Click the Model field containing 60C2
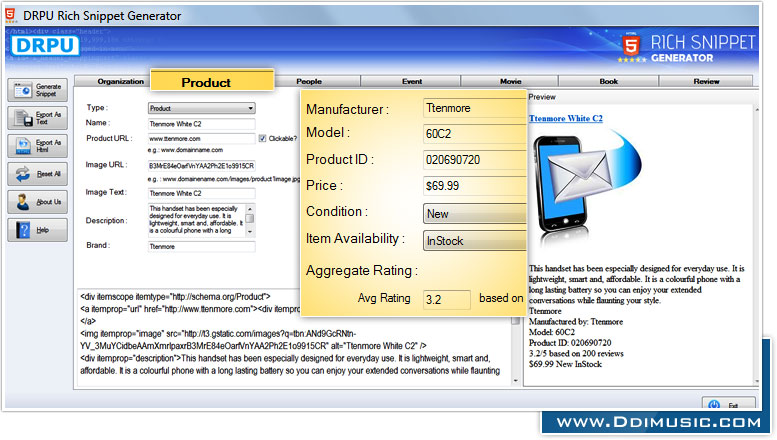777x440 pixels. (475, 133)
